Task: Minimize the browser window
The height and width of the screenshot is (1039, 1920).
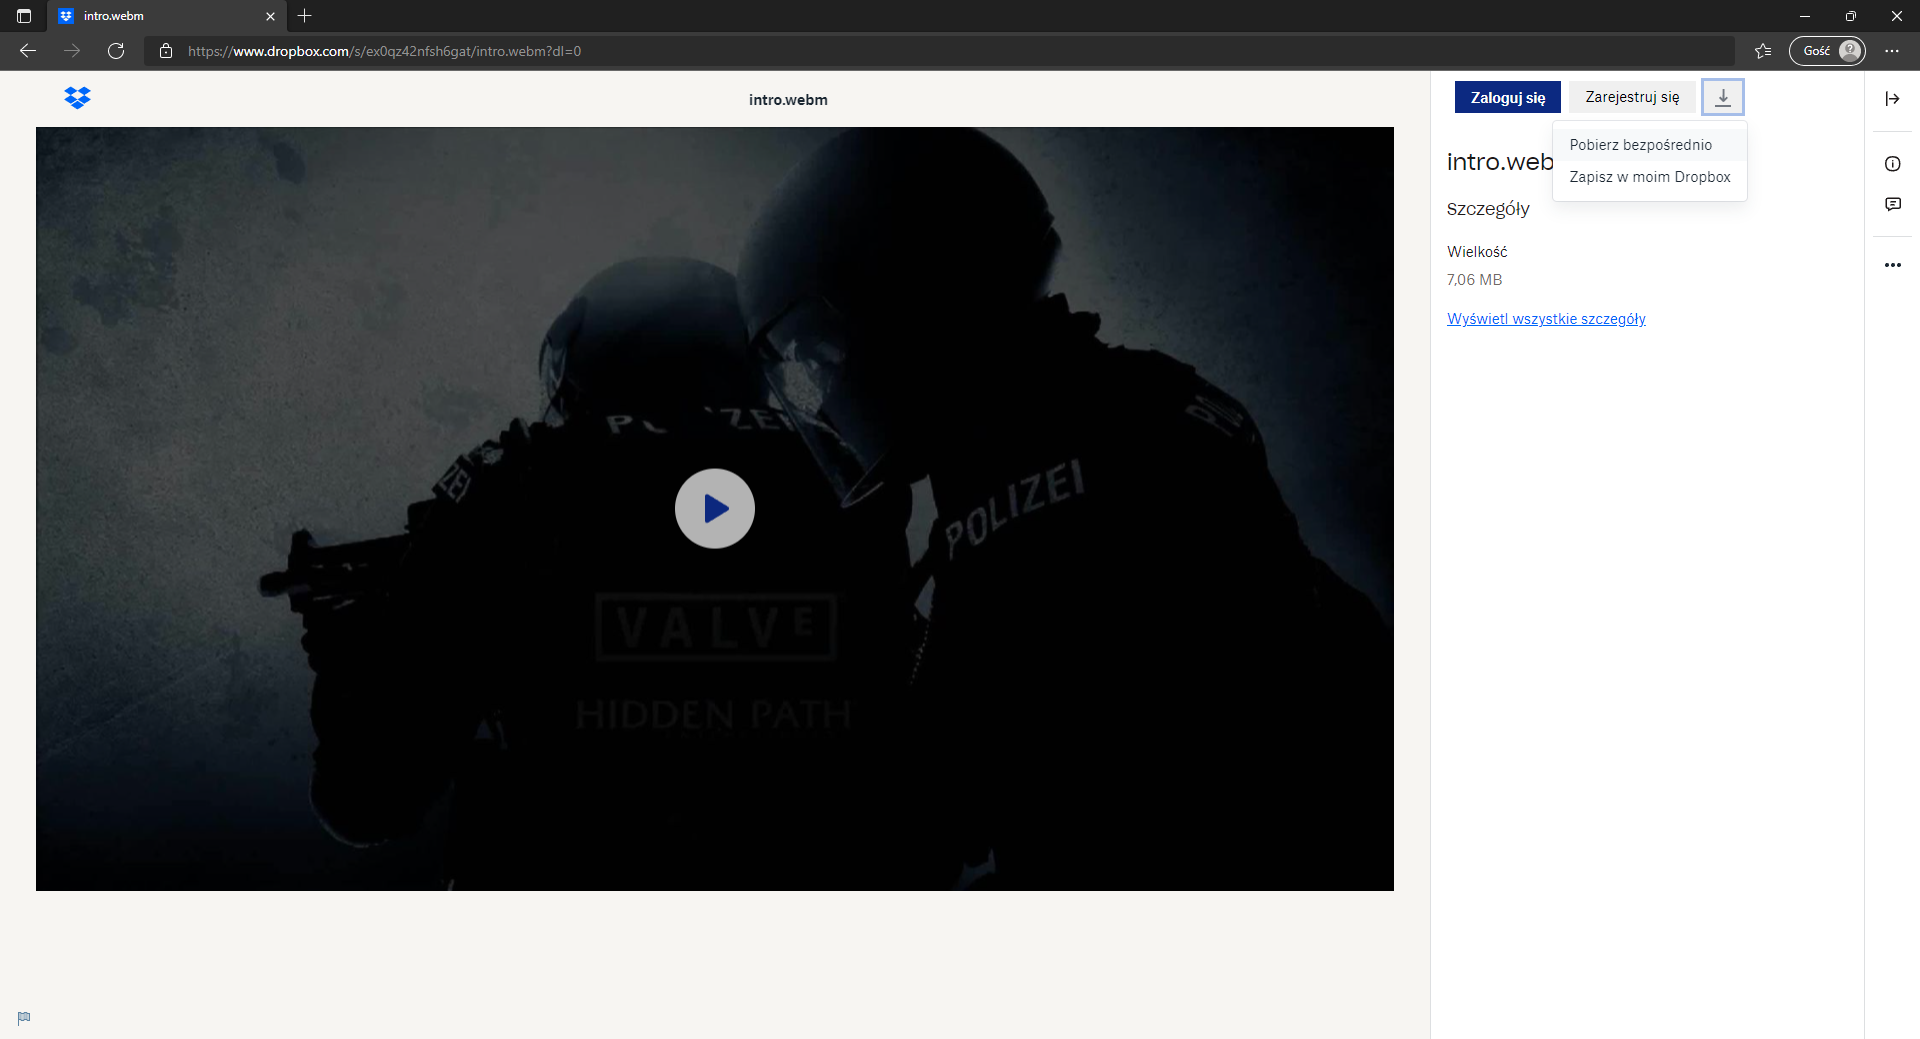Action: (x=1805, y=16)
